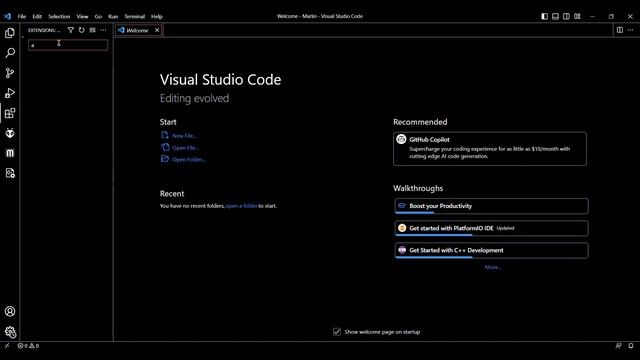The image size is (640, 360).
Task: Open the activity bar icon below the 'm' icon
Action: coord(10,173)
